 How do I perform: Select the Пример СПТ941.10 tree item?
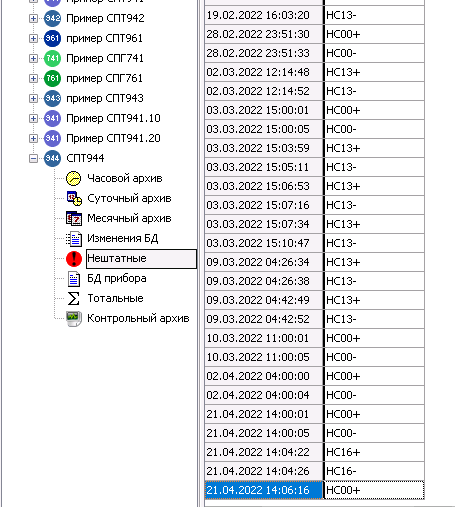113,118
